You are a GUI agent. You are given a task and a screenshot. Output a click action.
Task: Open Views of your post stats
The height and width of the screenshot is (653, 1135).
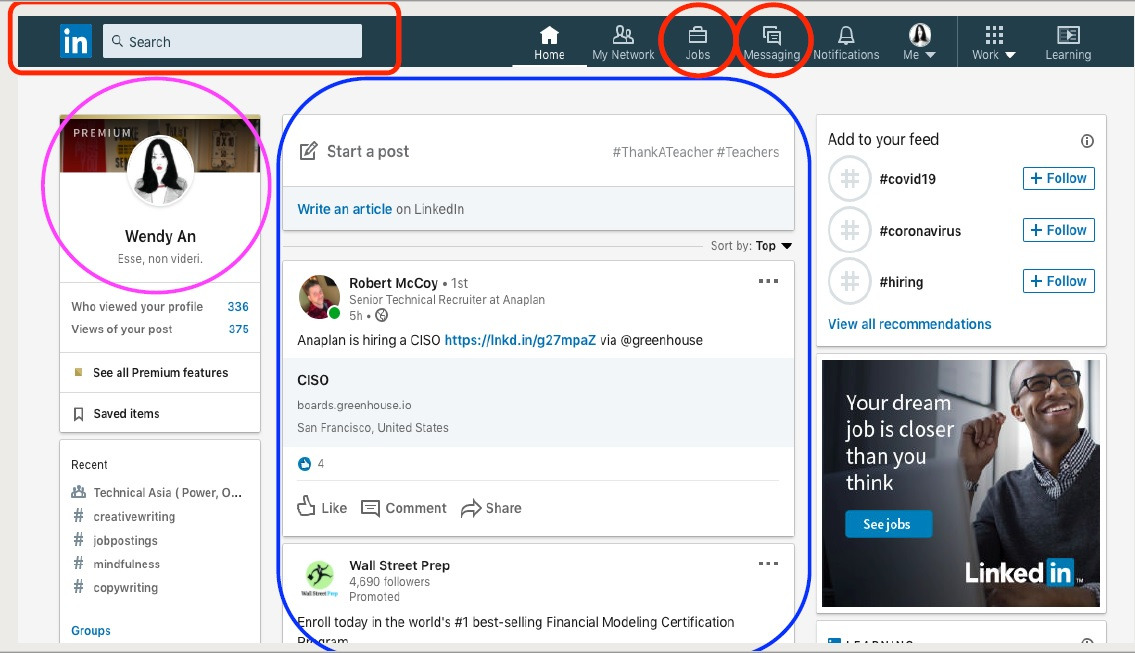point(159,329)
